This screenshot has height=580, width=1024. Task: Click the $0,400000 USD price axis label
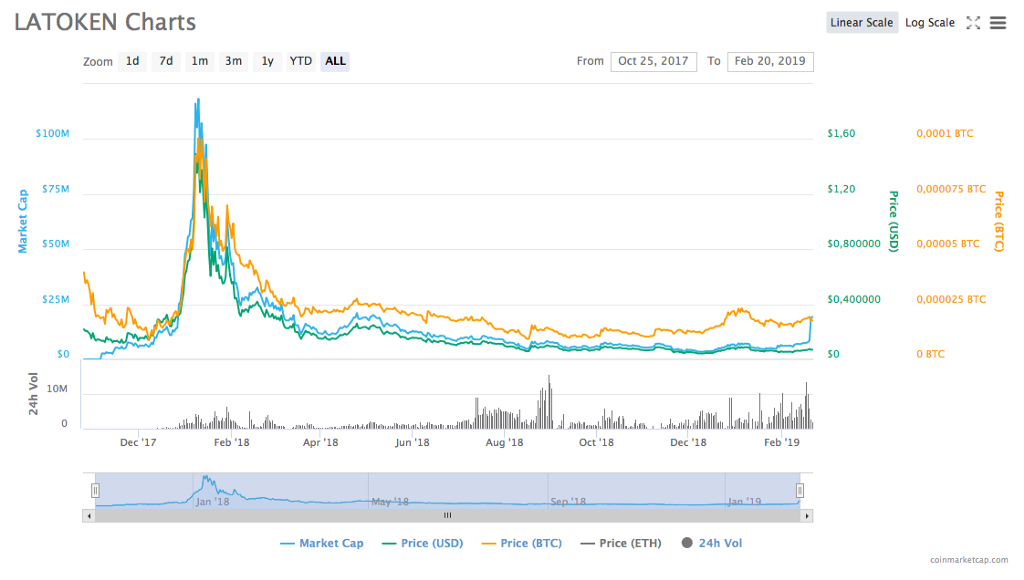point(854,299)
